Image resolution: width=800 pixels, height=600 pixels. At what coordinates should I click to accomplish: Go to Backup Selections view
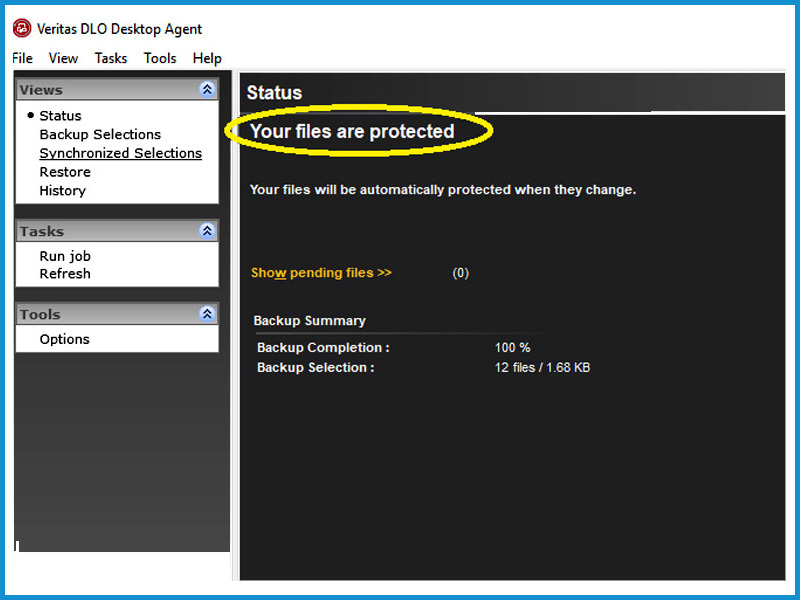100,134
